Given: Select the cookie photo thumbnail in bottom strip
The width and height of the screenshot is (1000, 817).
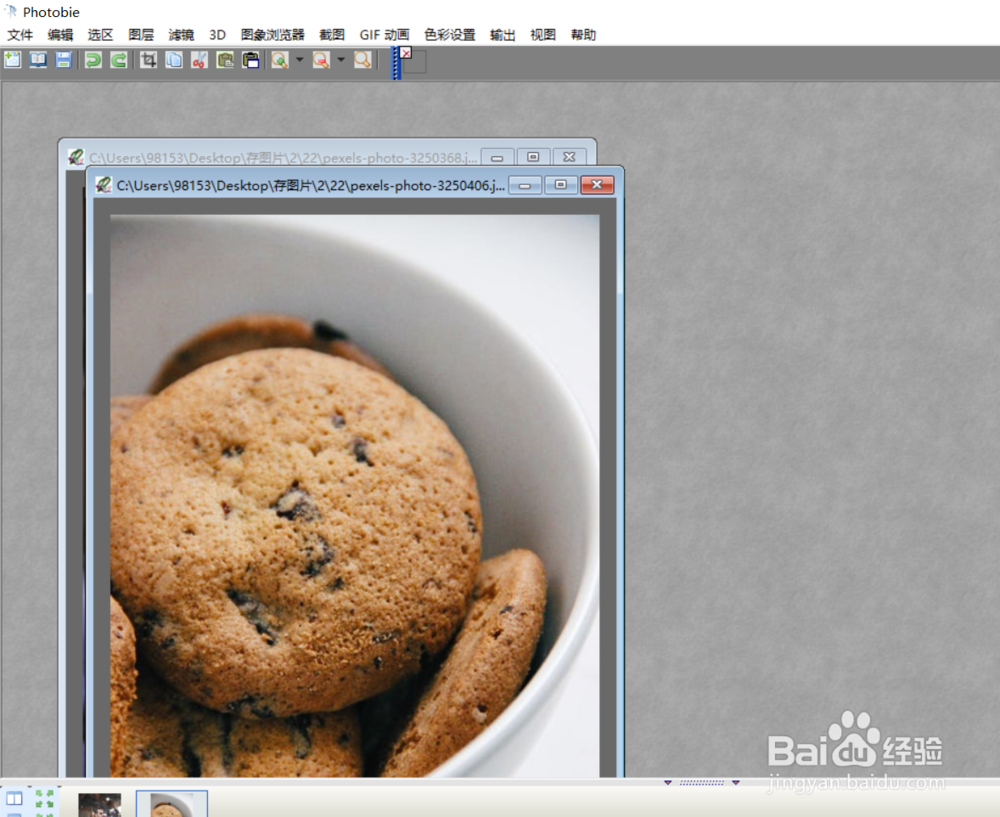Looking at the screenshot, I should pos(172,805).
